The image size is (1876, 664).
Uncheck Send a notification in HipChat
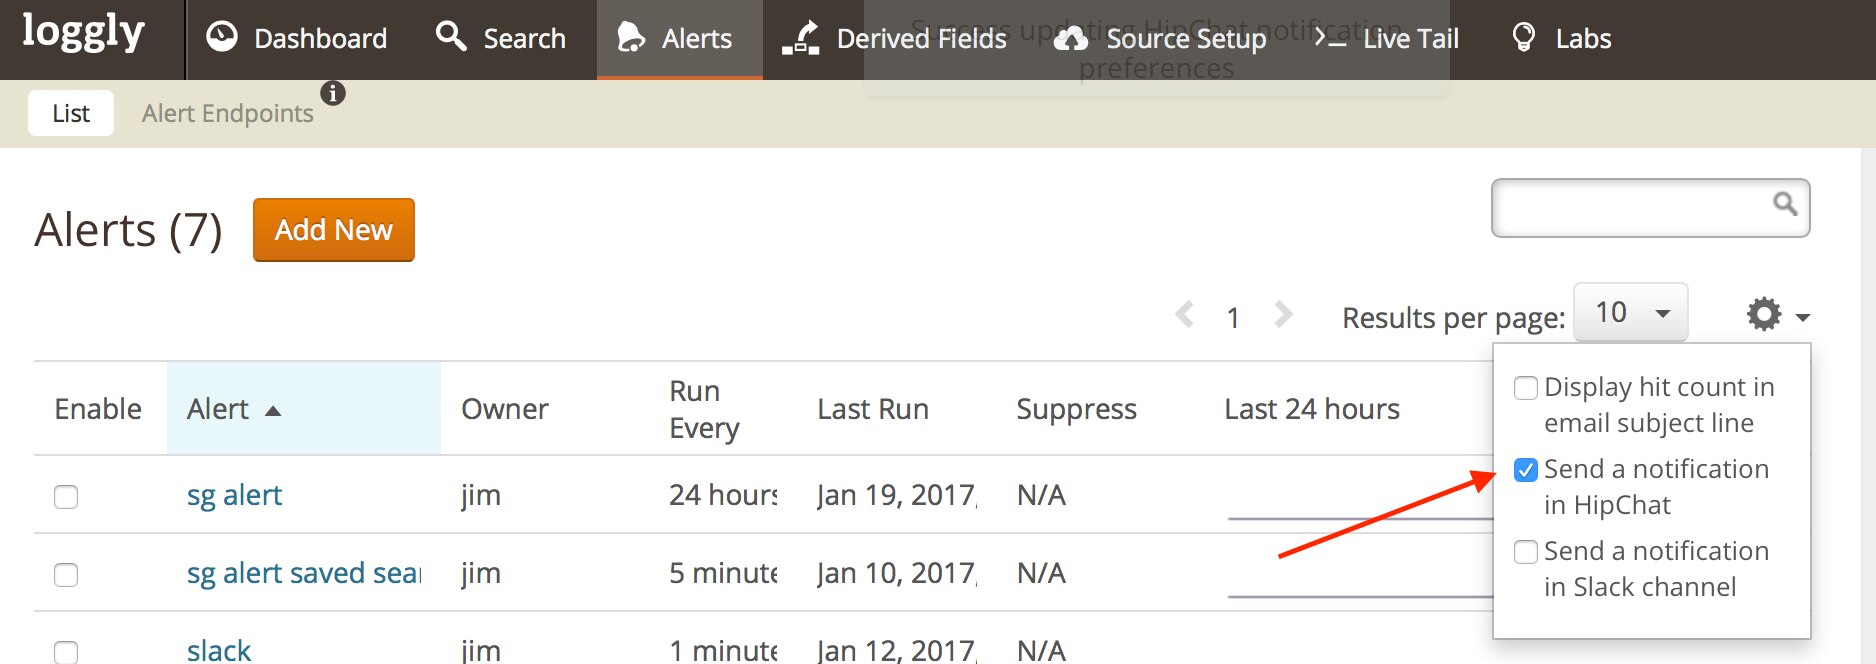click(1526, 470)
